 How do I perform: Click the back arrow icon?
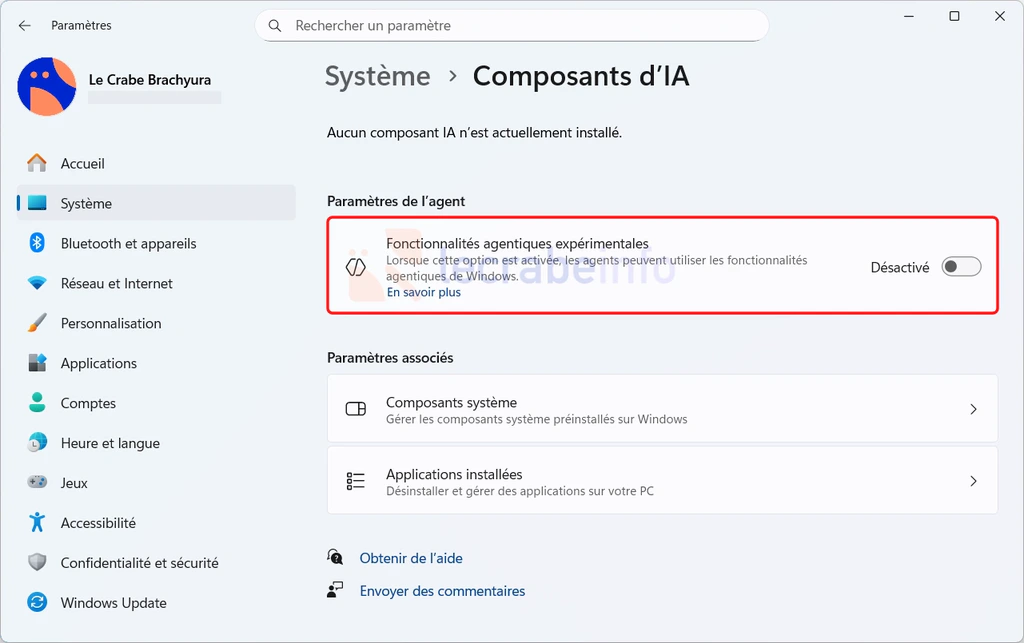[25, 25]
